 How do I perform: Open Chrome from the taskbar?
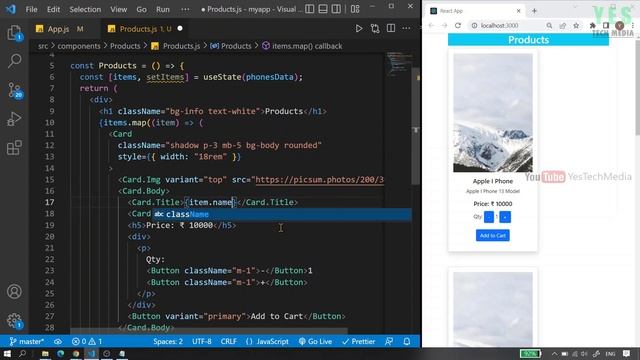click(76, 353)
